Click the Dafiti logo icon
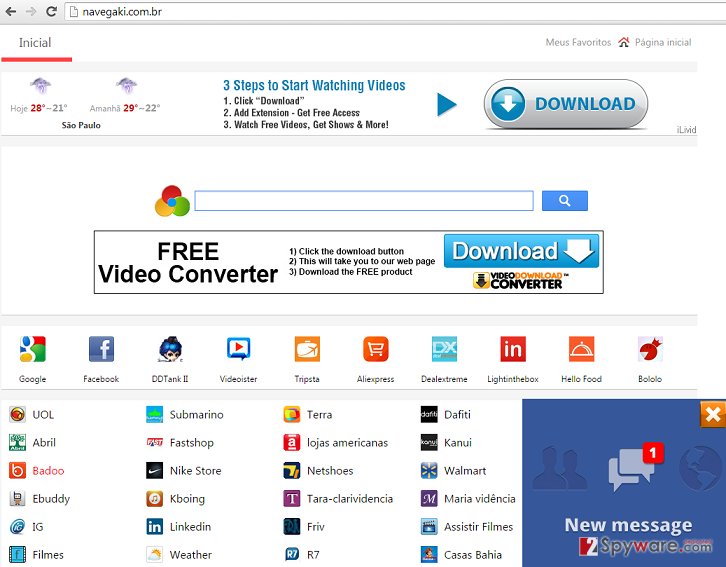726x567 pixels. click(x=429, y=414)
